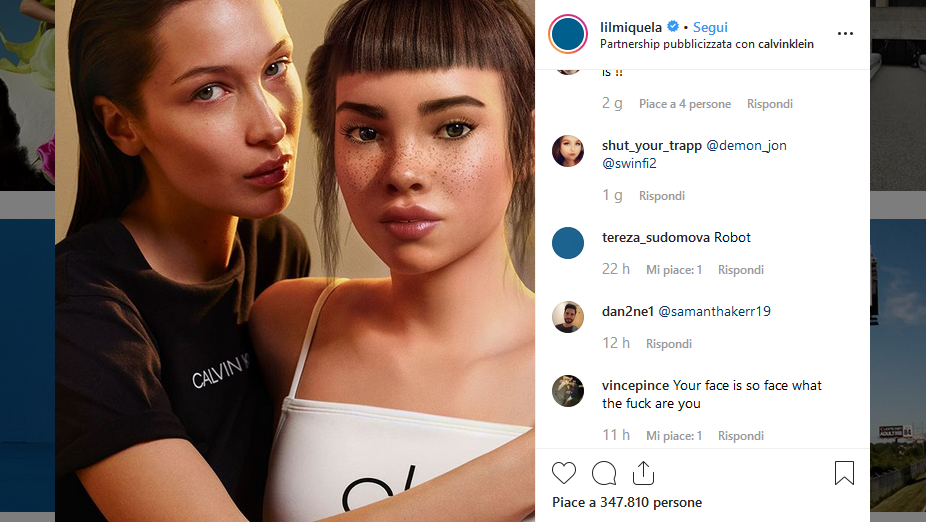926x522 pixels.
Task: Like the post with heart icon
Action: point(563,473)
